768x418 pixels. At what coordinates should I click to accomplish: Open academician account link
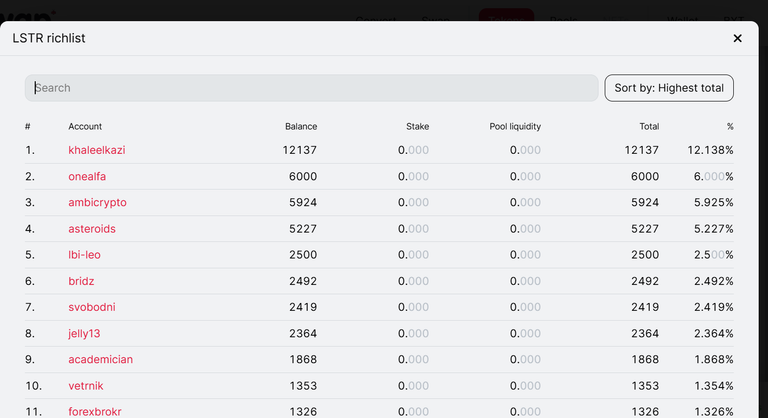click(x=100, y=360)
